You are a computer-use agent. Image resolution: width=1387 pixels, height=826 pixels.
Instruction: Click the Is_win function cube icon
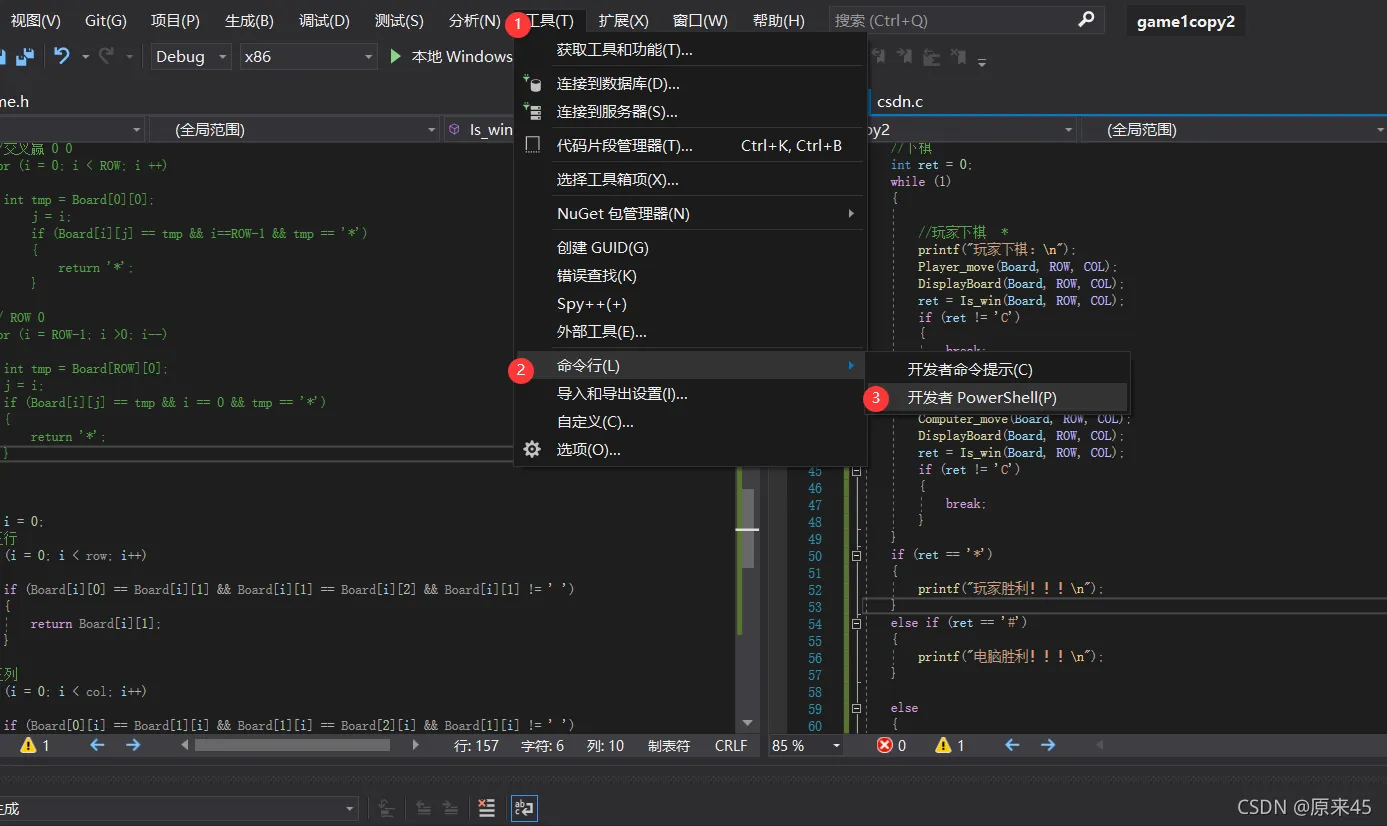454,129
